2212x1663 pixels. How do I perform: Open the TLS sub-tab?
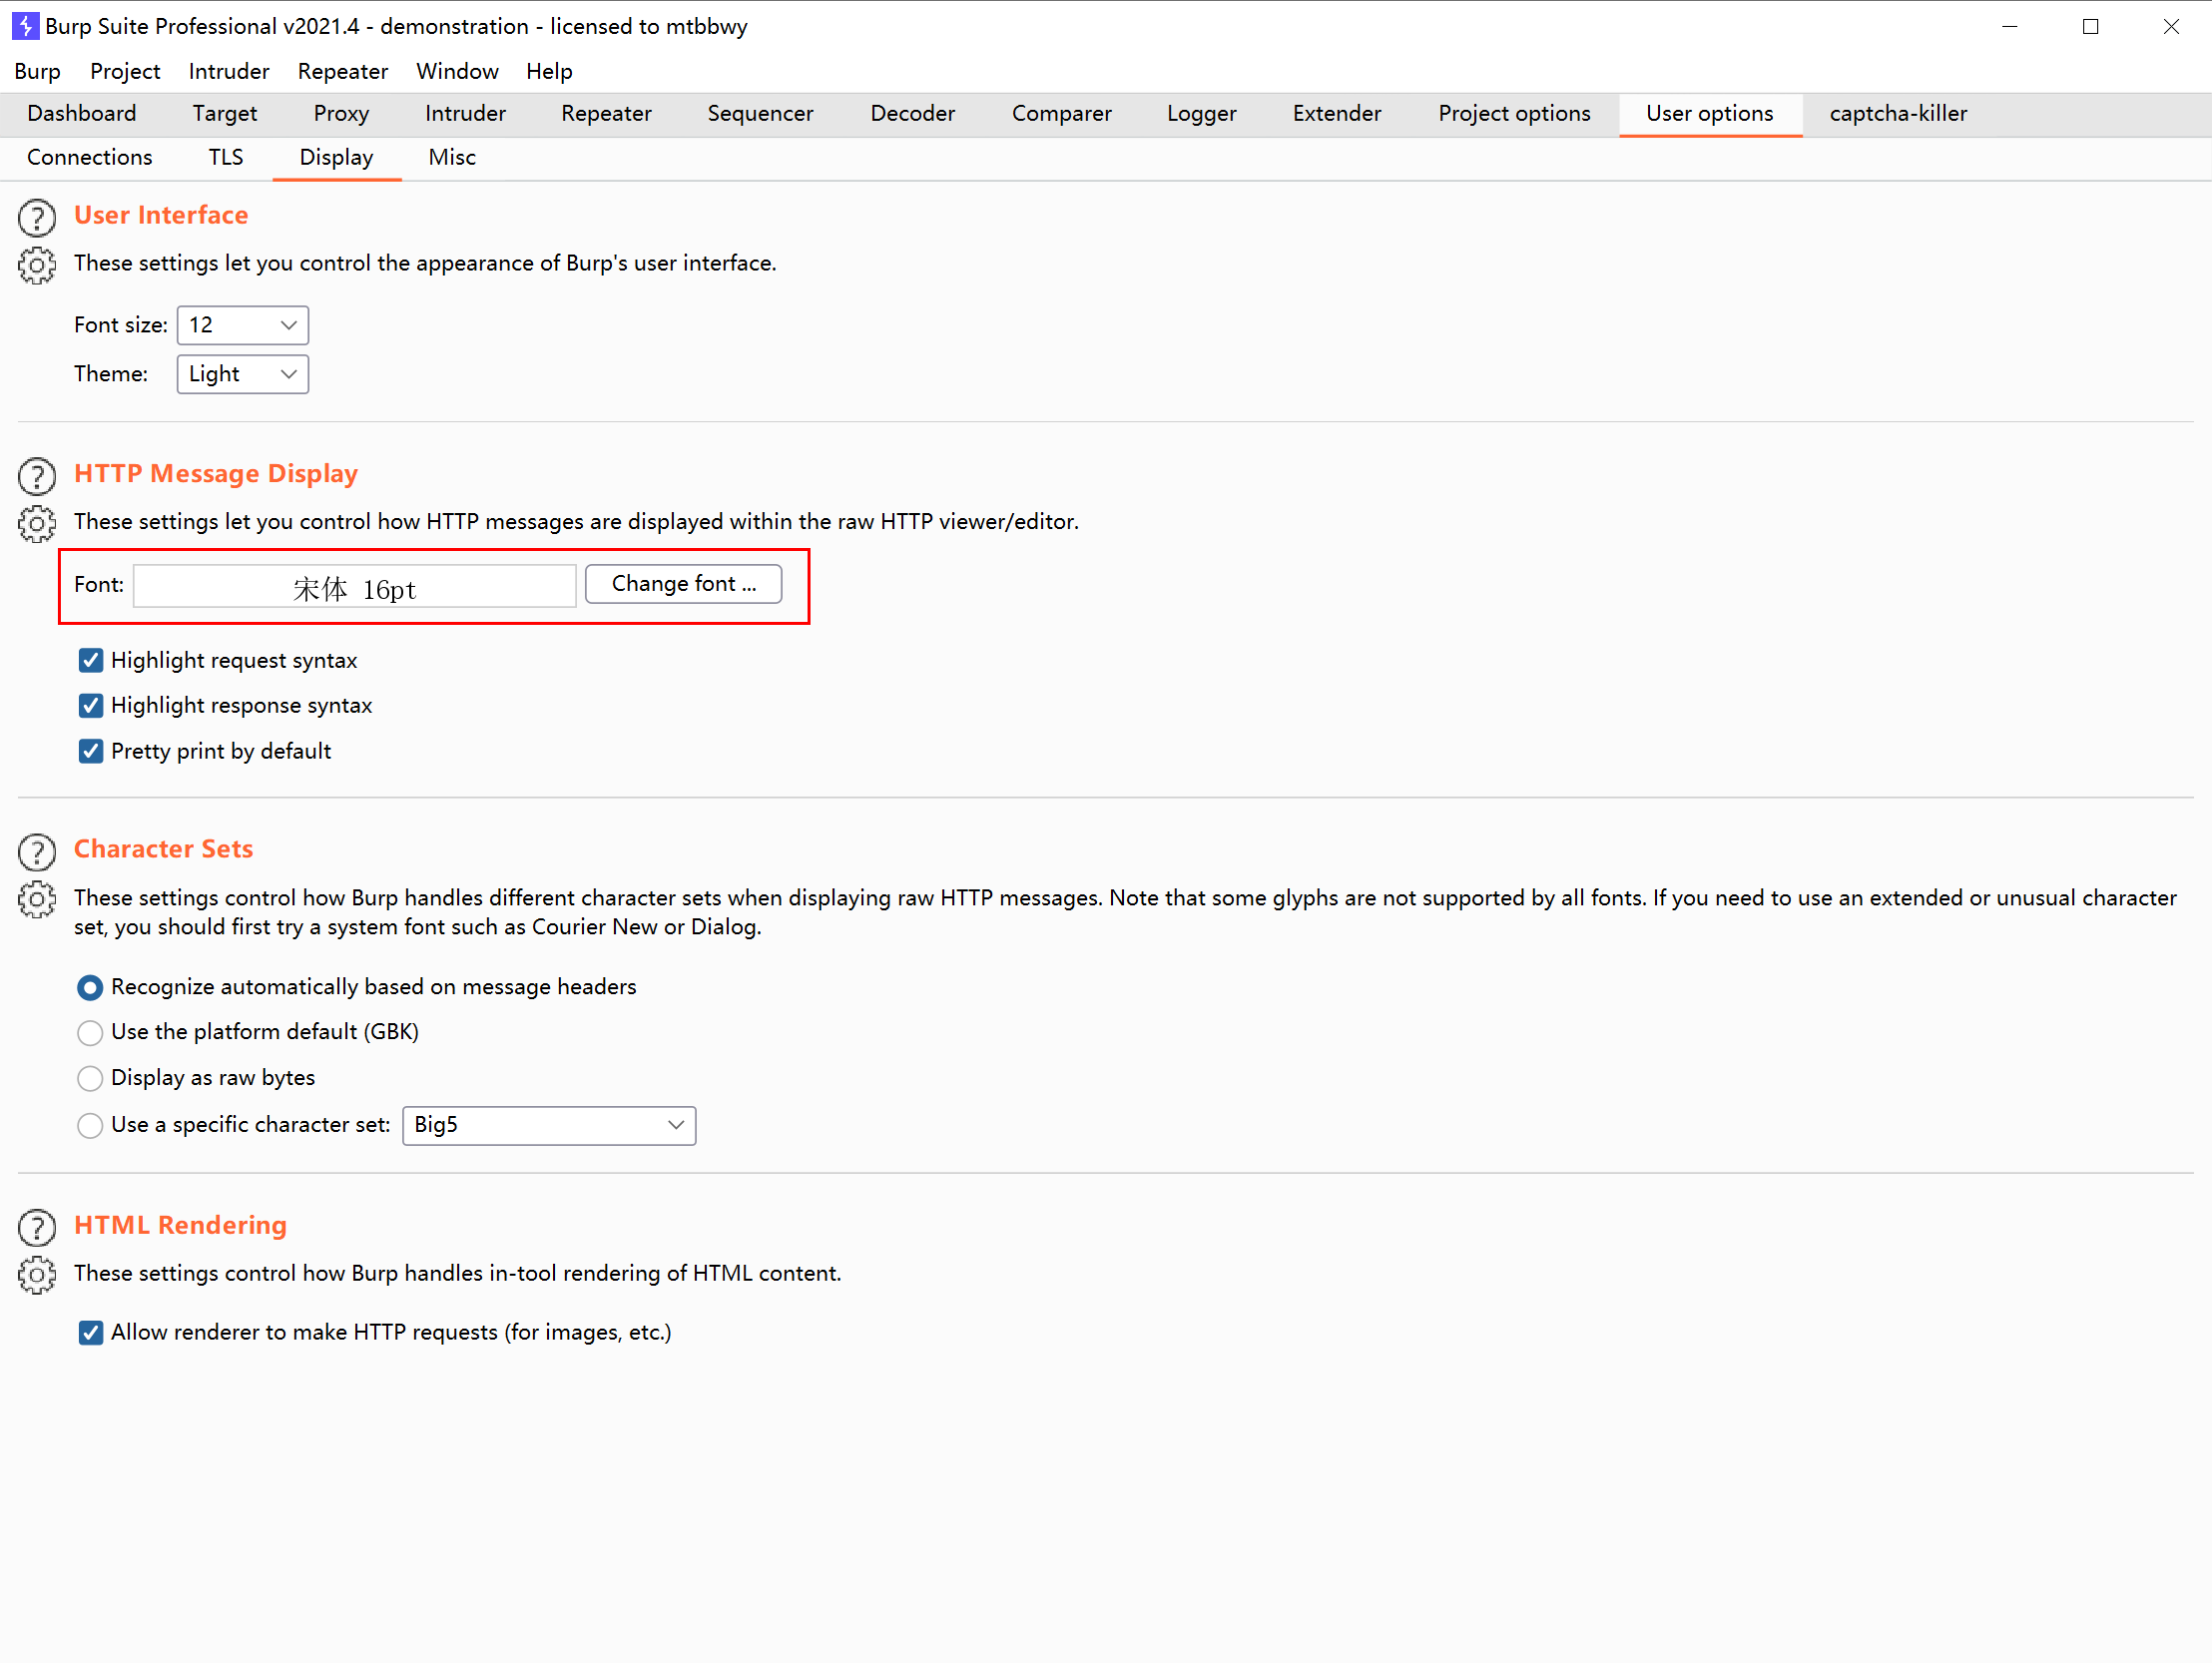click(x=226, y=158)
